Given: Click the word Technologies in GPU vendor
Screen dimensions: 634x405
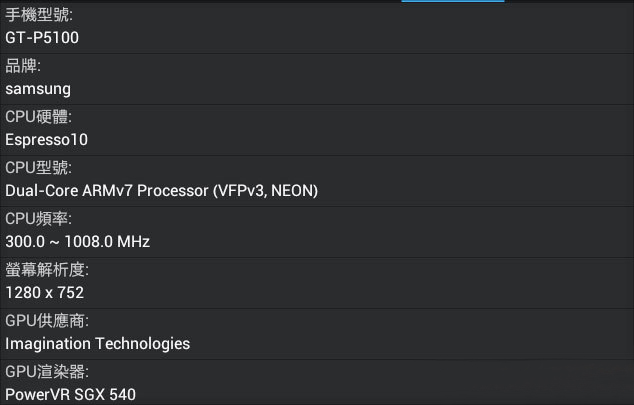Looking at the screenshot, I should (x=142, y=343).
